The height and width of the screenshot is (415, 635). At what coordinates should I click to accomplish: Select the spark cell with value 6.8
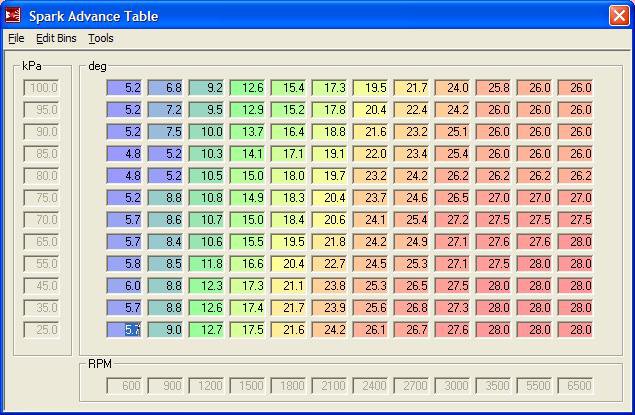click(166, 88)
